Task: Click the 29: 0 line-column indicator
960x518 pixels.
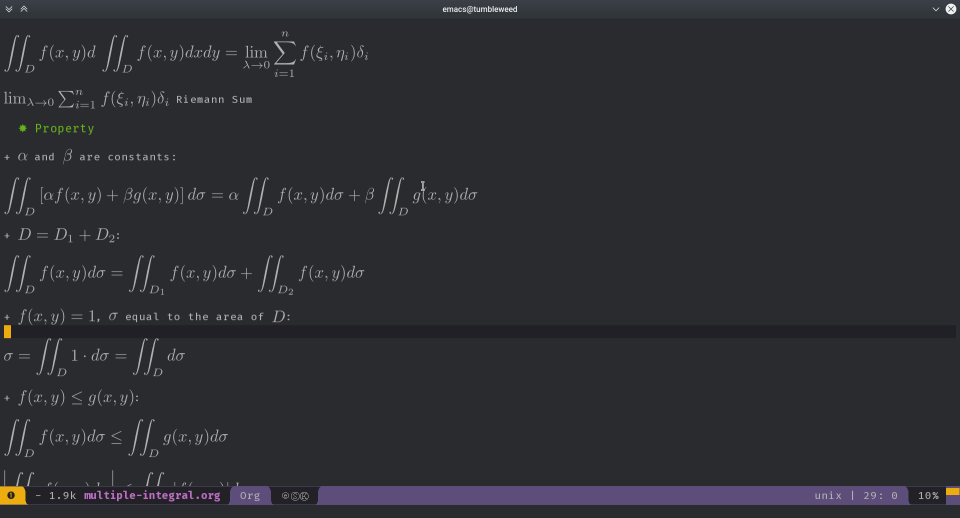Action: click(x=880, y=495)
